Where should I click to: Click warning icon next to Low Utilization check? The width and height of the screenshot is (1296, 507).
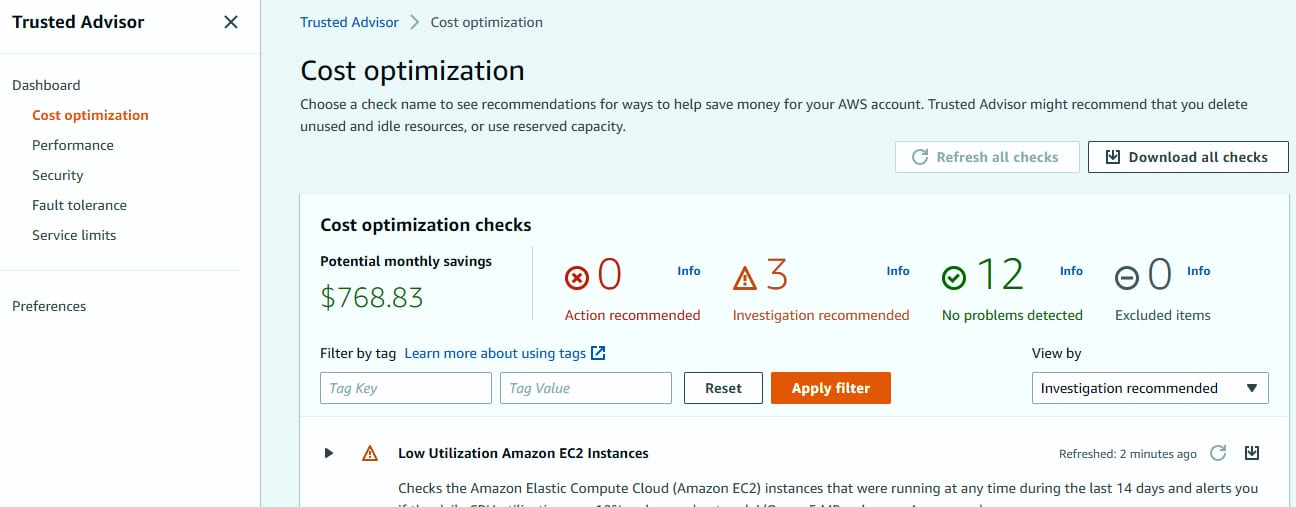point(370,453)
